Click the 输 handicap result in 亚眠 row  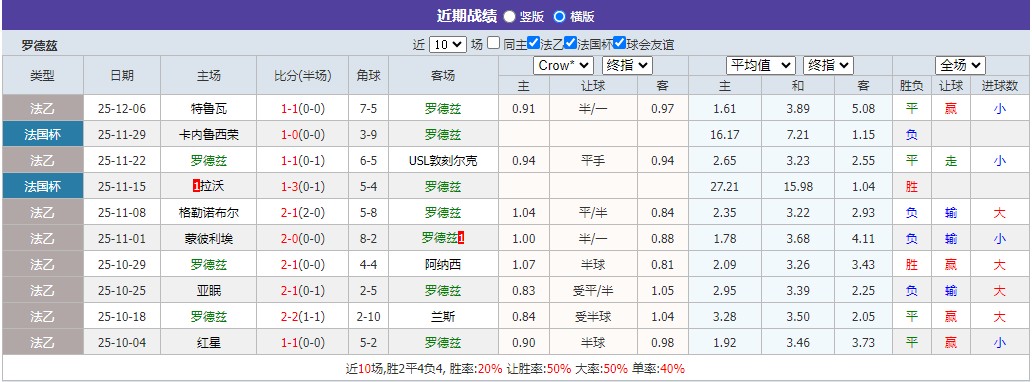[x=950, y=290]
